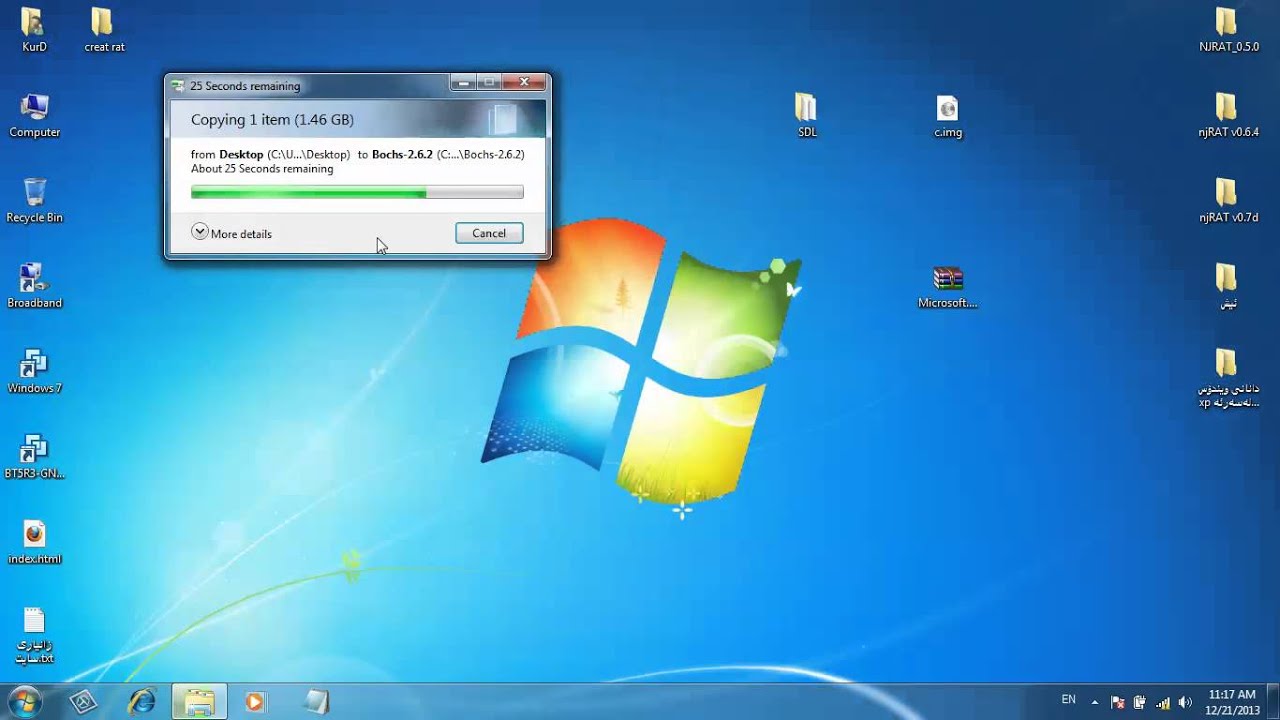Launch Internet Explorer from taskbar
The height and width of the screenshot is (720, 1280).
coord(141,702)
